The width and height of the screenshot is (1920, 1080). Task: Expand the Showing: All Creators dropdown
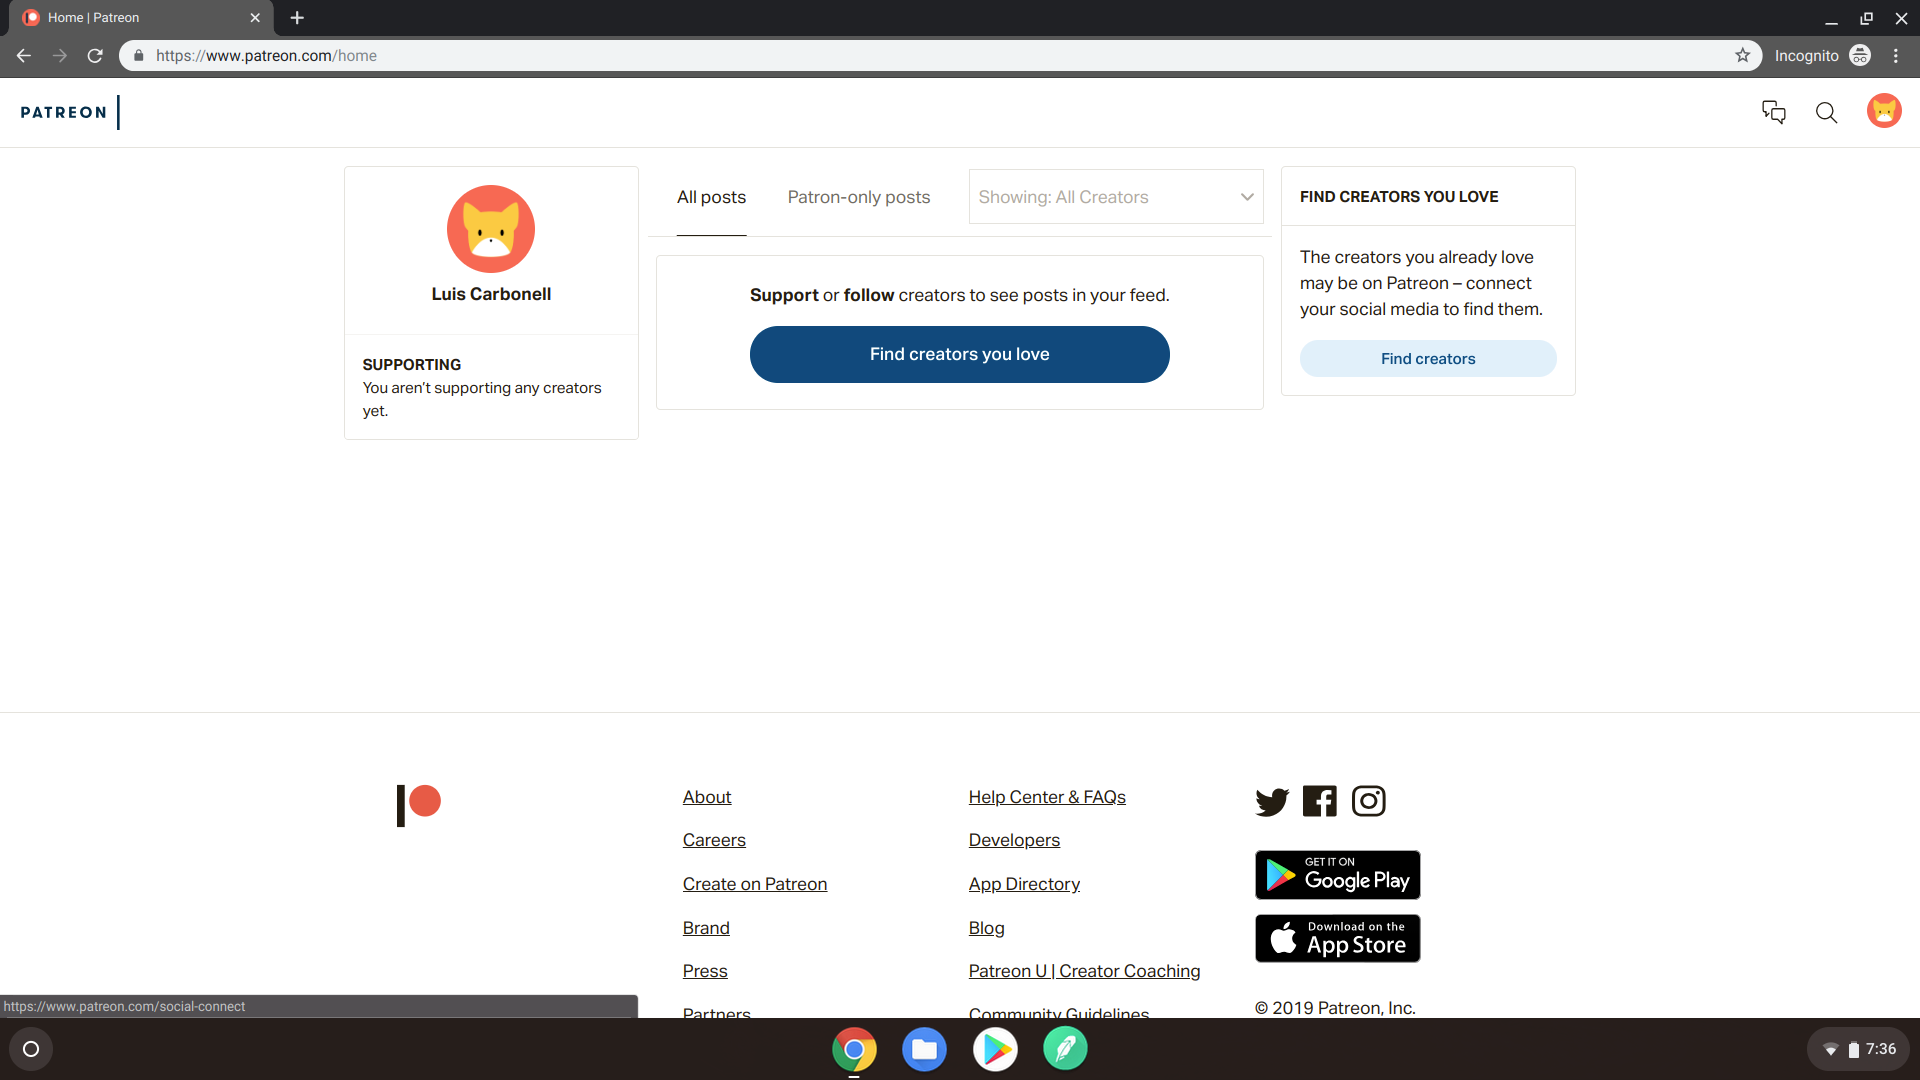[x=1115, y=197]
